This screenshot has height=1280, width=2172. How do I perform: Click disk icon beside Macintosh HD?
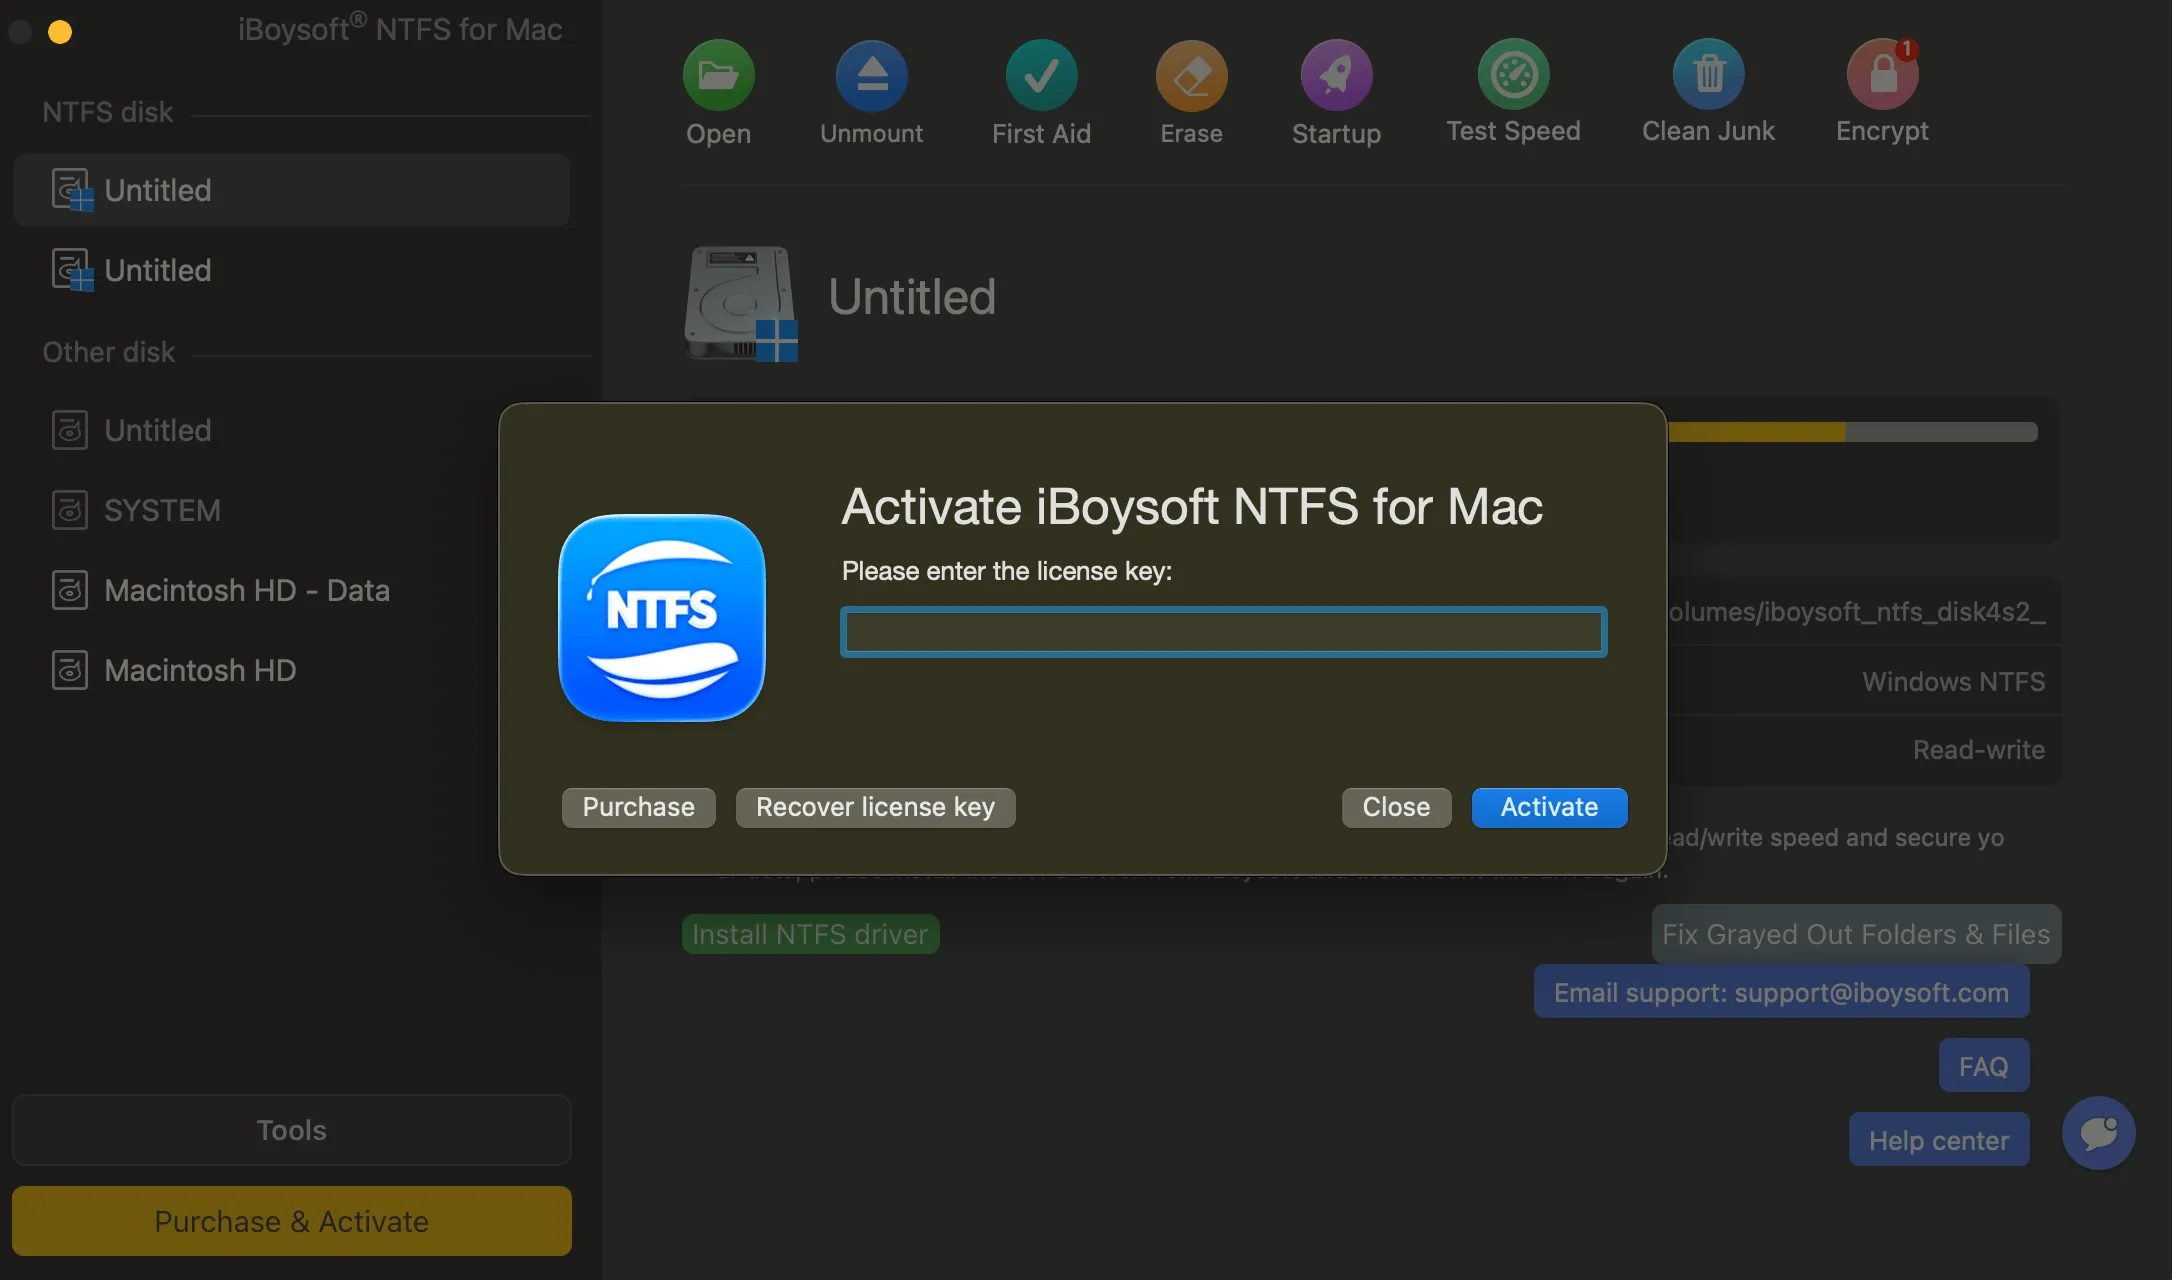click(x=70, y=670)
